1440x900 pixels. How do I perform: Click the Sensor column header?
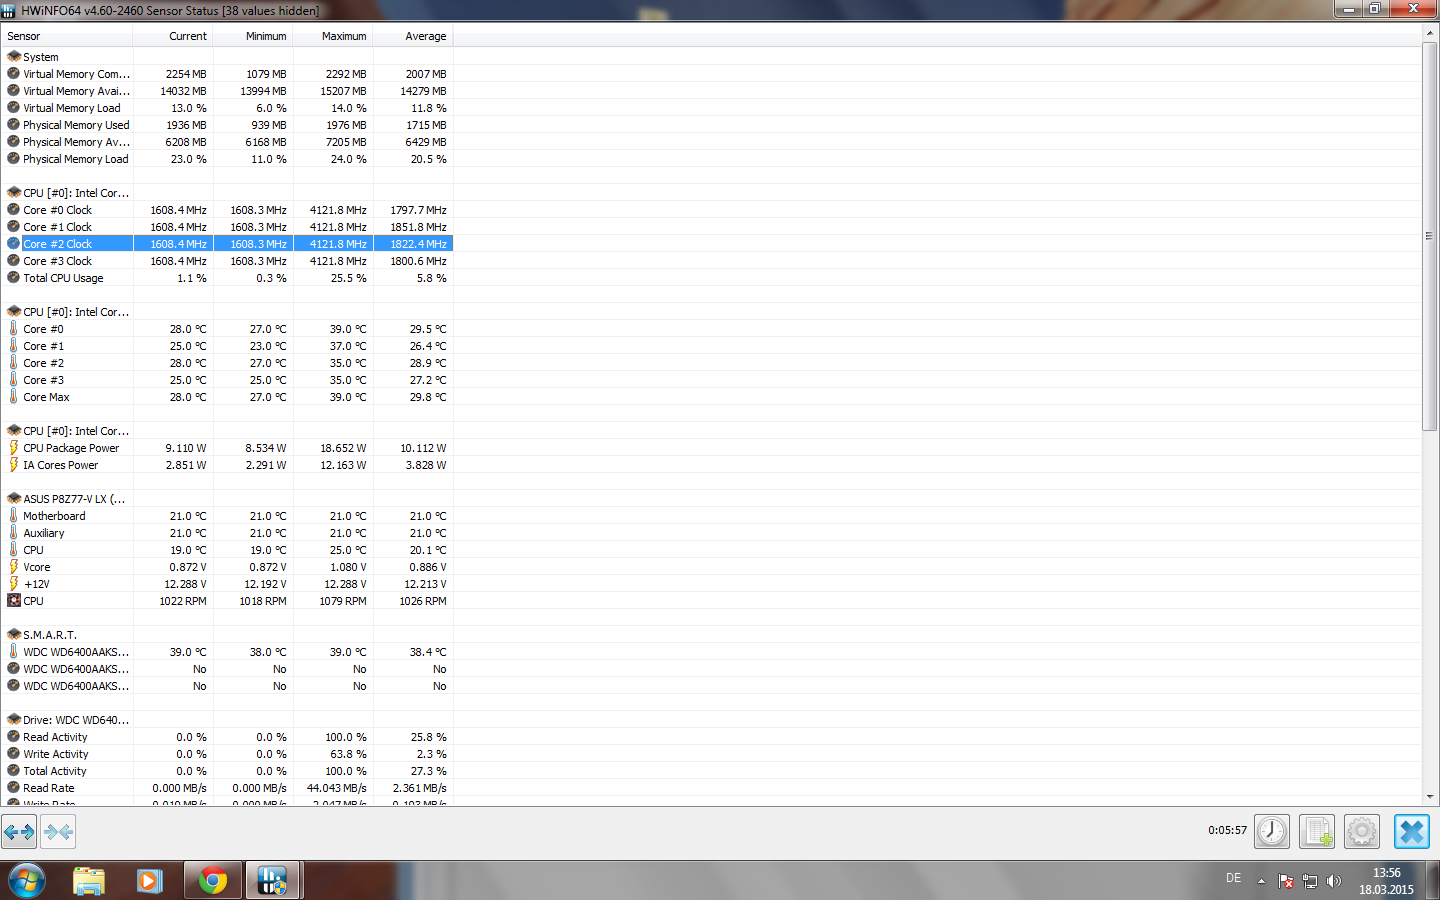pyautogui.click(x=67, y=36)
